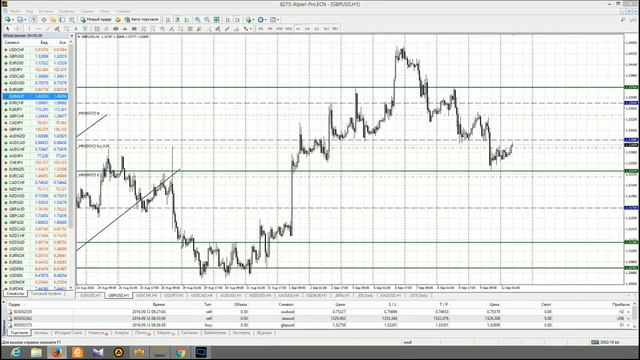Select candlestick chart display icon
This screenshot has height=360, width=640.
point(178,19)
